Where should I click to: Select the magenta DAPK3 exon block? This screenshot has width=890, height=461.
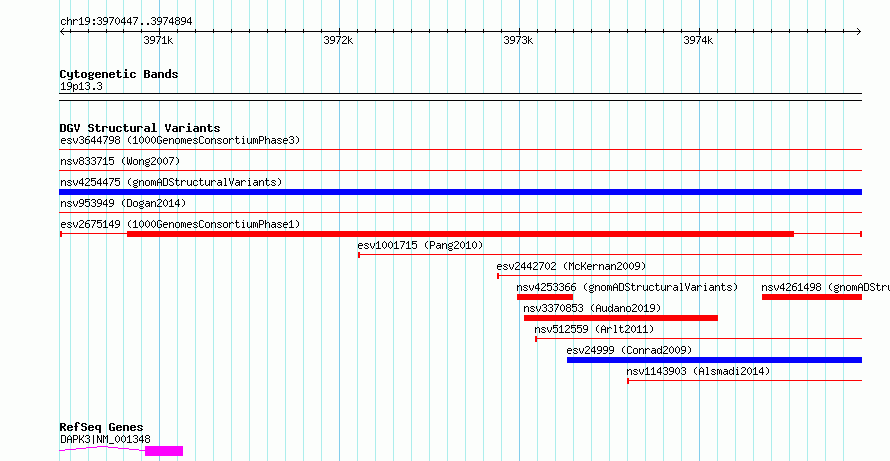pos(164,451)
